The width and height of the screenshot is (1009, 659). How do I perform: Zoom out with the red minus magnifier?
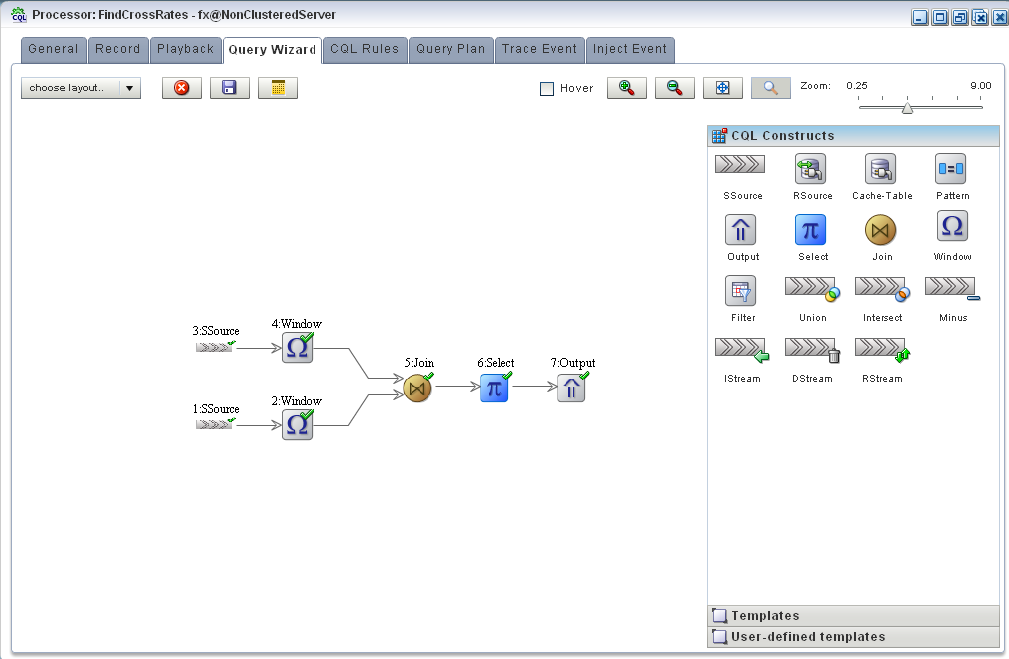point(674,88)
